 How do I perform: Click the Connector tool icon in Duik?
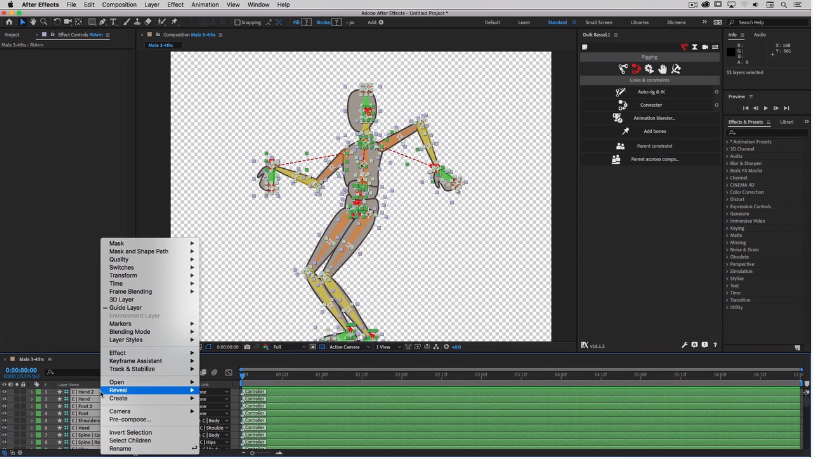(x=621, y=105)
